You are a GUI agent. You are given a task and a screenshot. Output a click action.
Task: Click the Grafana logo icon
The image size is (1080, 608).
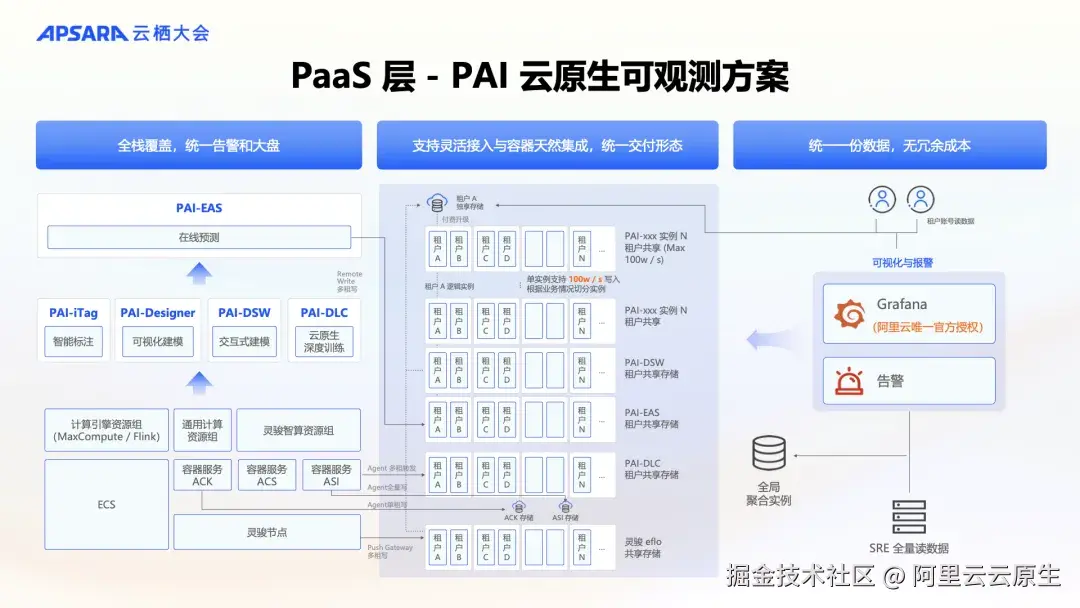(849, 311)
